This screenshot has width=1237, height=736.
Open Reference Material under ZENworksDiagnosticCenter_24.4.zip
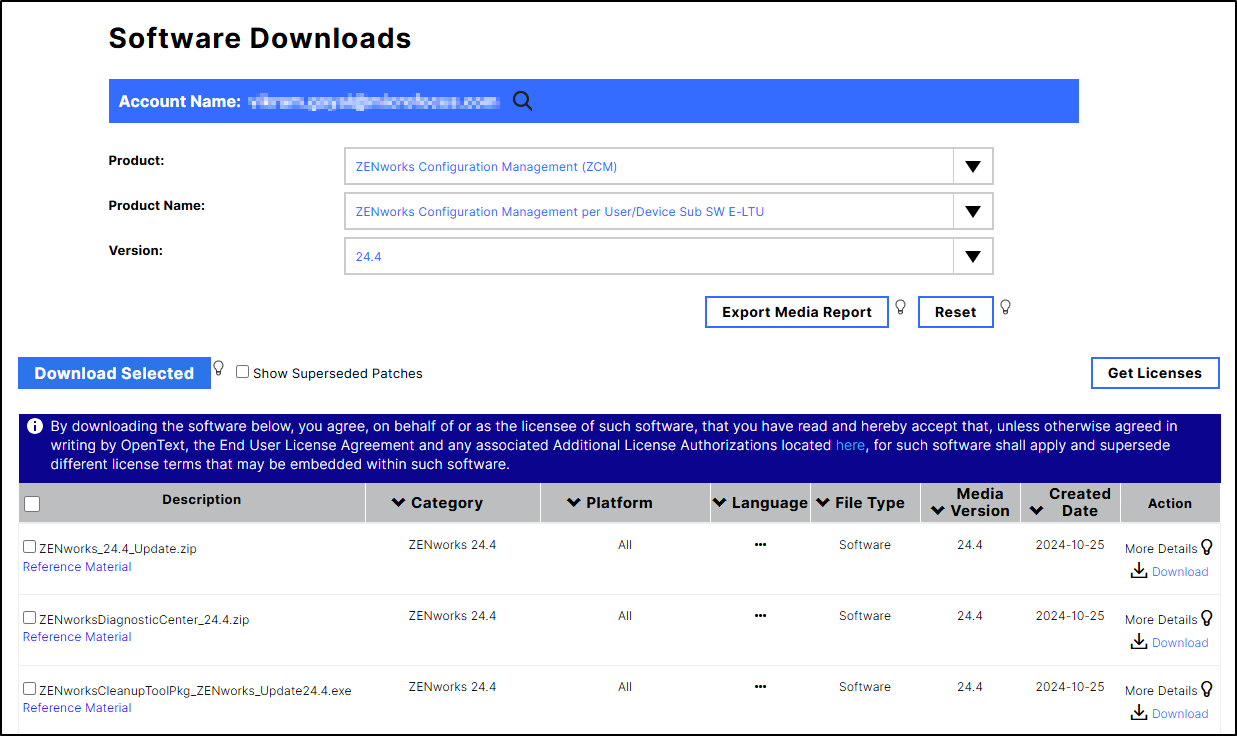[77, 637]
